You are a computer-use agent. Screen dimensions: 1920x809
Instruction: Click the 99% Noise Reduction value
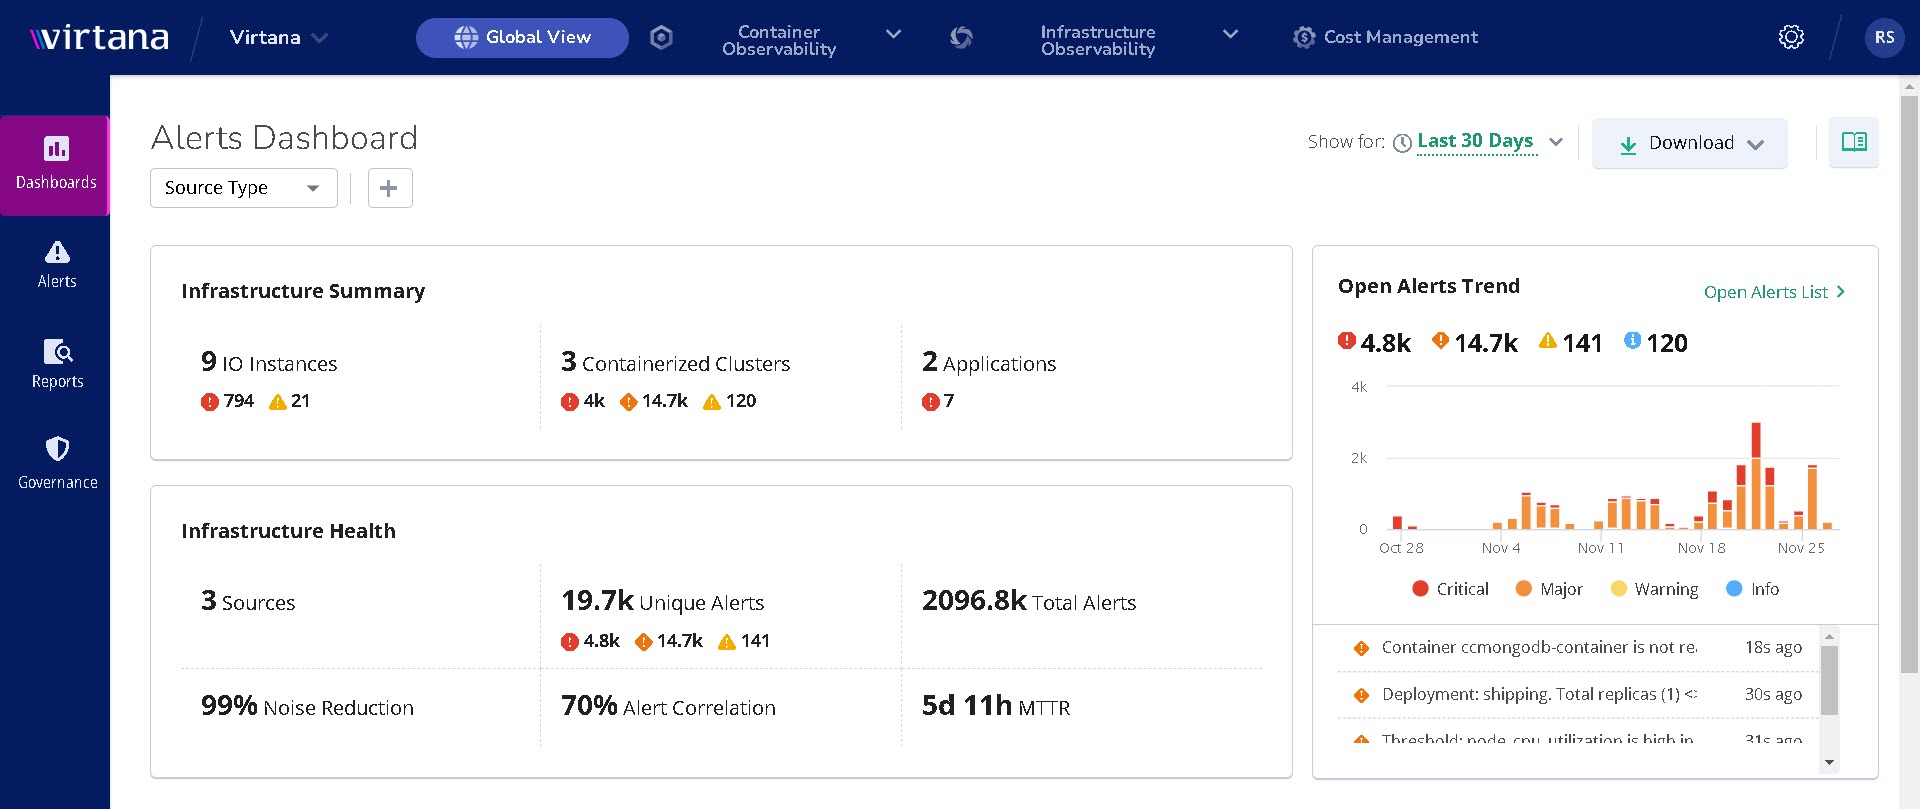pos(307,706)
